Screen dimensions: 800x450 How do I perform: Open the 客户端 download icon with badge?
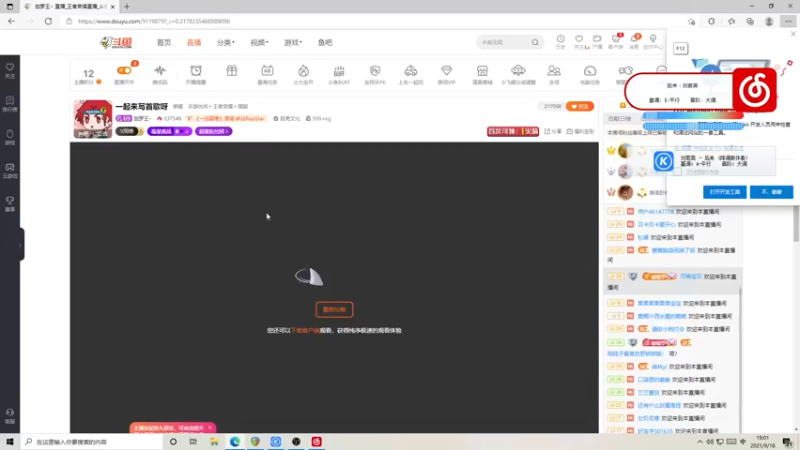point(616,39)
